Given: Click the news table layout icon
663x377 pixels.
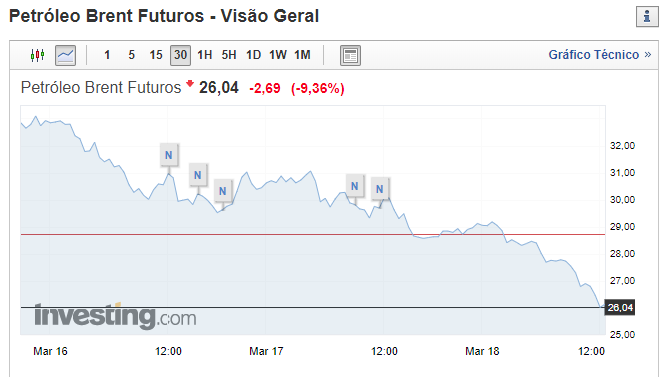Looking at the screenshot, I should [x=350, y=55].
